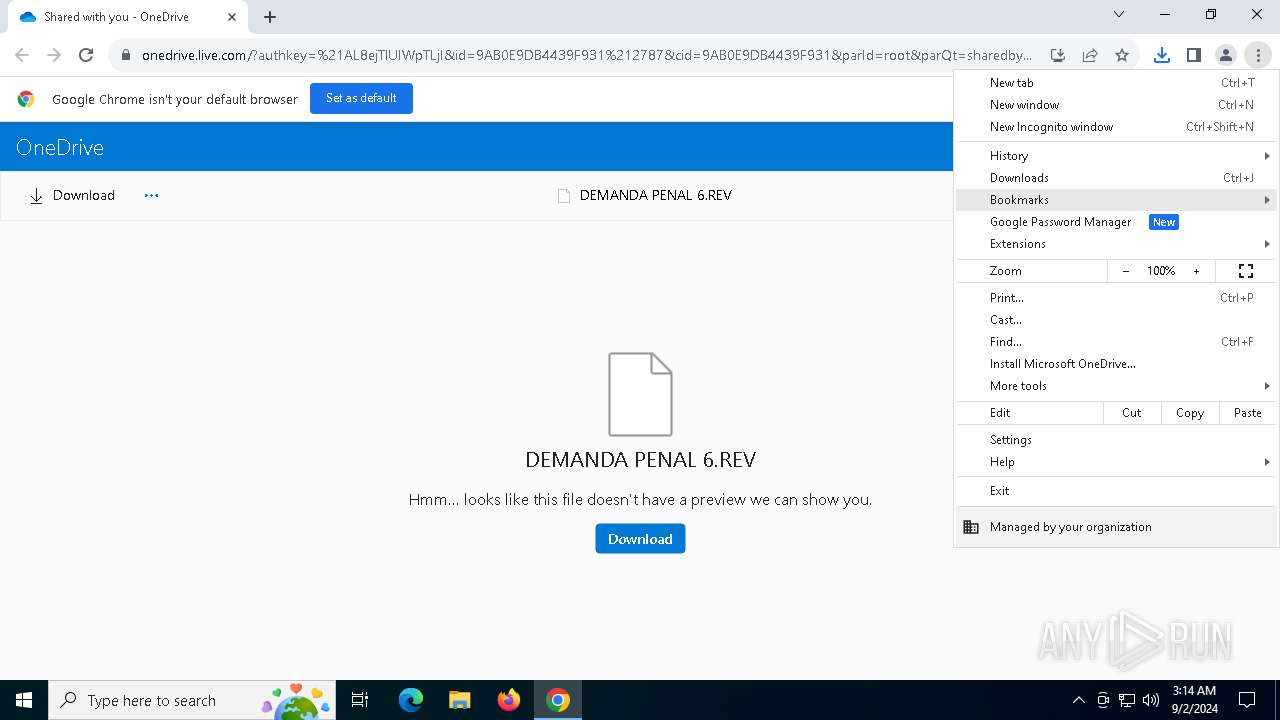The height and width of the screenshot is (720, 1280).
Task: Expand the Bookmarks submenu
Action: click(x=1116, y=200)
